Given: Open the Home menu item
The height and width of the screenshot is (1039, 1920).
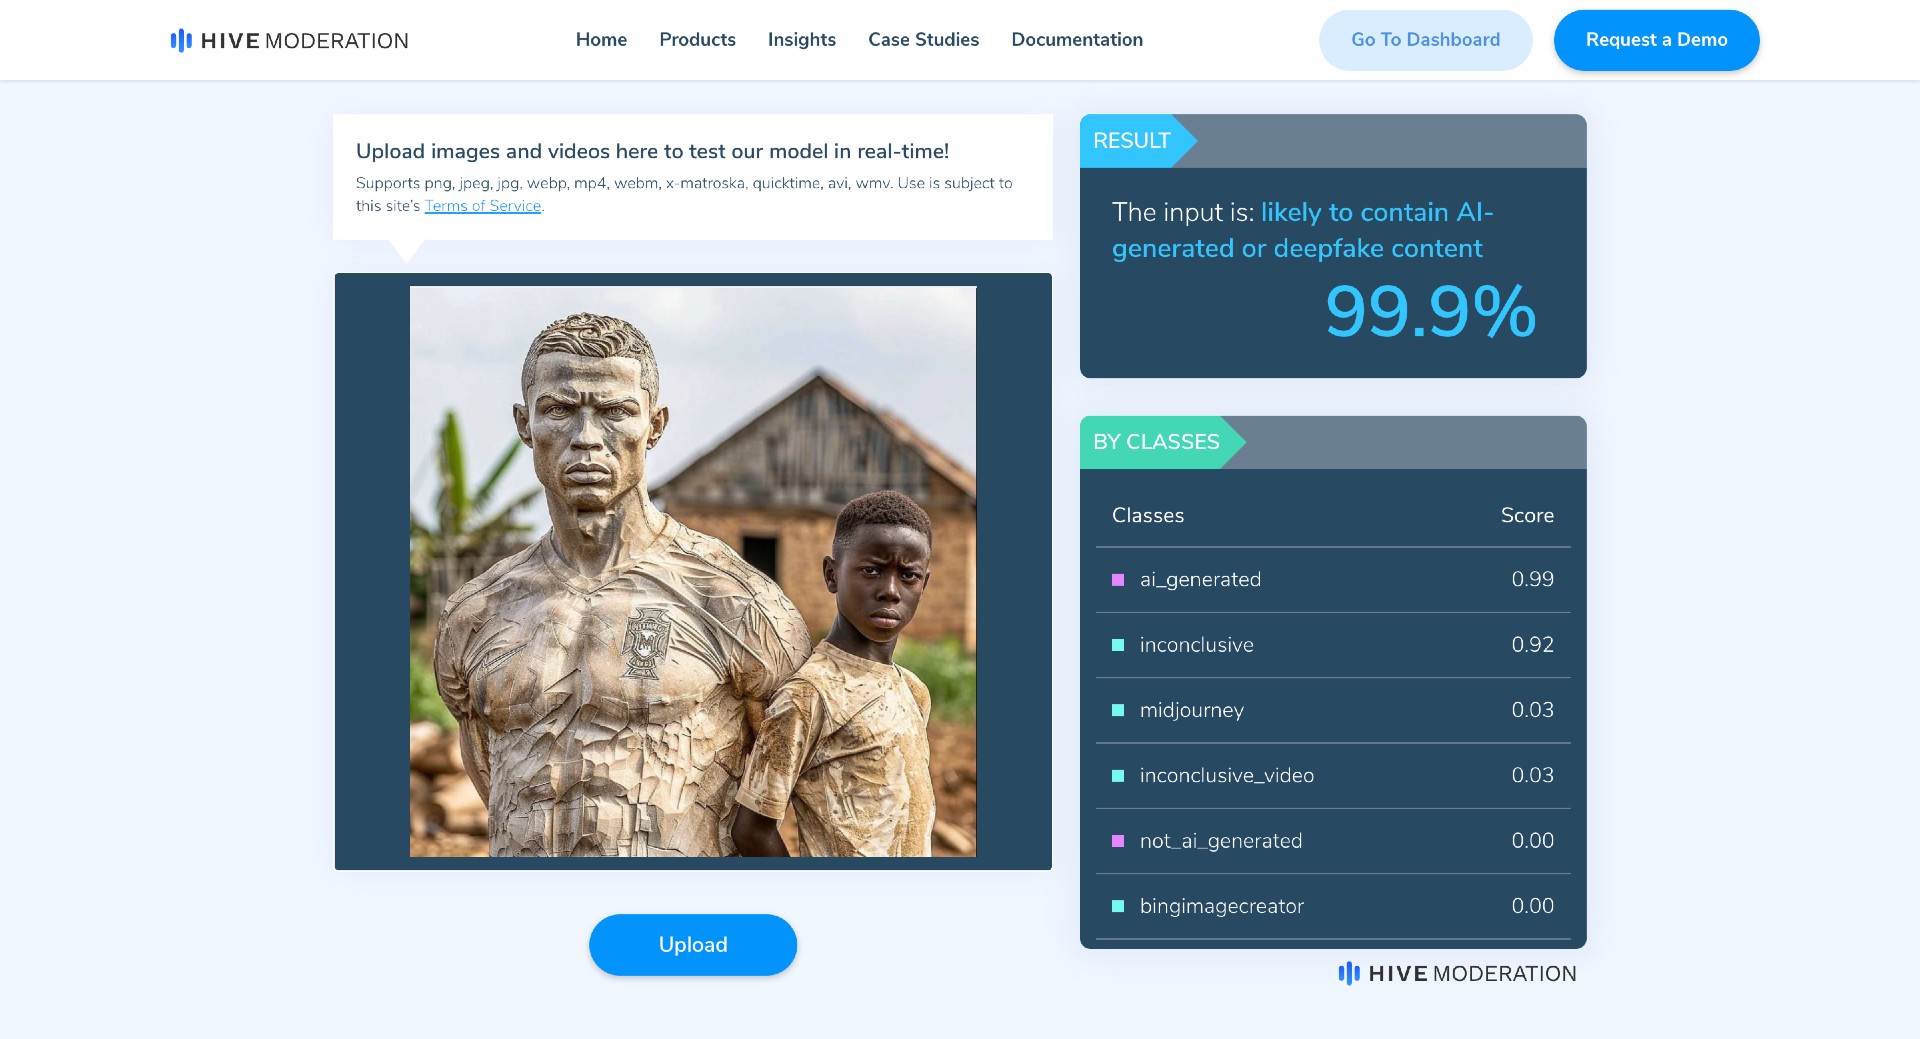Looking at the screenshot, I should click(x=601, y=40).
